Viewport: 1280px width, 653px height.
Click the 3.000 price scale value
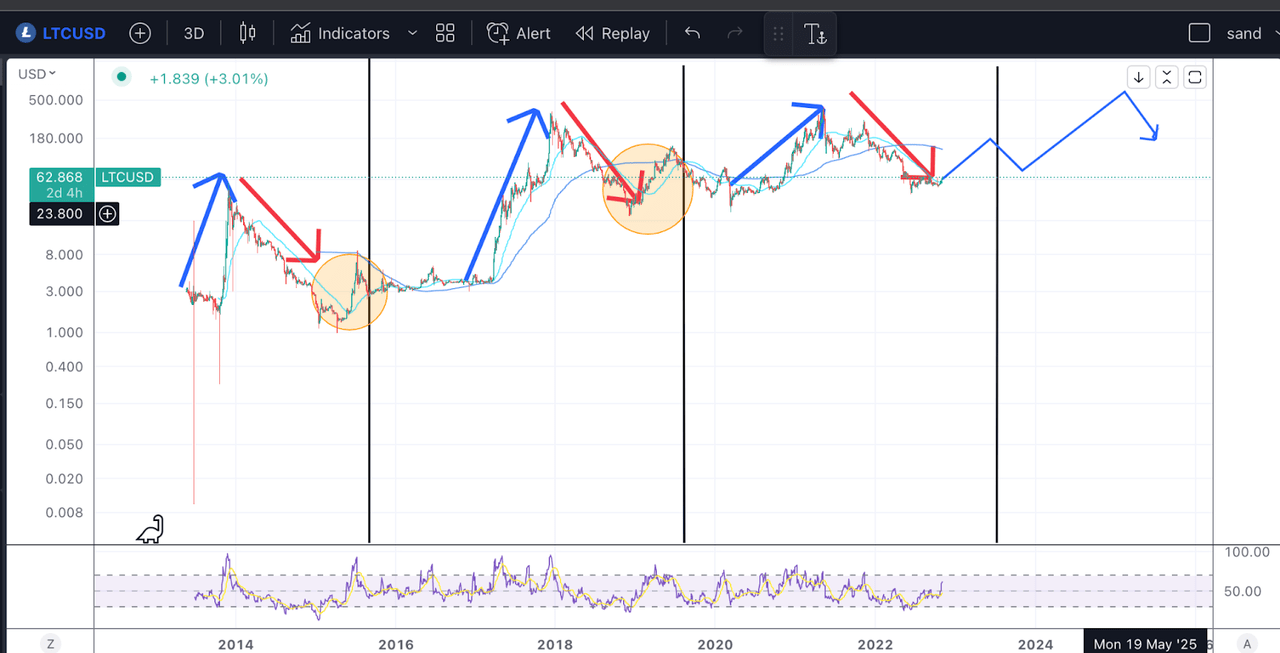[x=62, y=292]
